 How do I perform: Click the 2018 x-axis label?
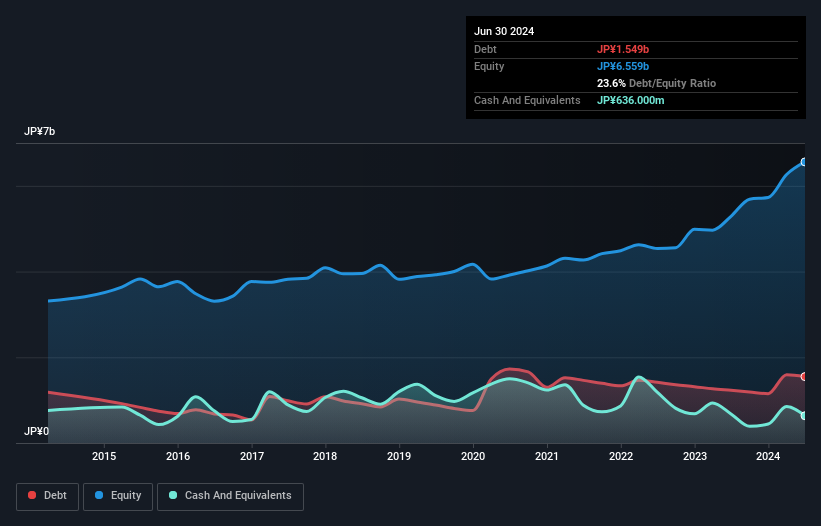[x=325, y=456]
